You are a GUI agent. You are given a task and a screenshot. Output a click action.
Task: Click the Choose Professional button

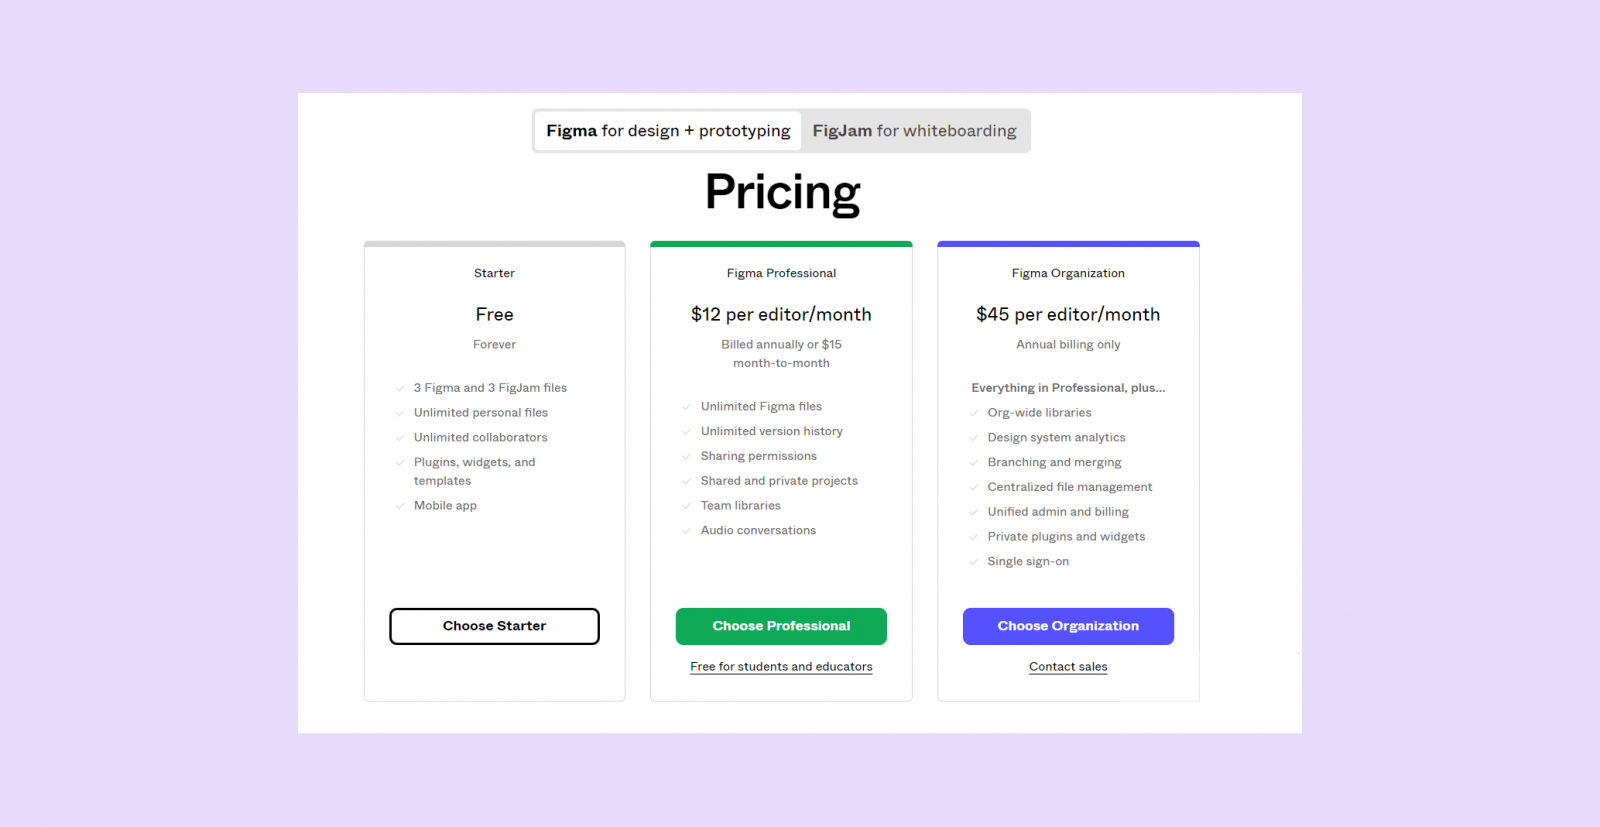tap(781, 626)
